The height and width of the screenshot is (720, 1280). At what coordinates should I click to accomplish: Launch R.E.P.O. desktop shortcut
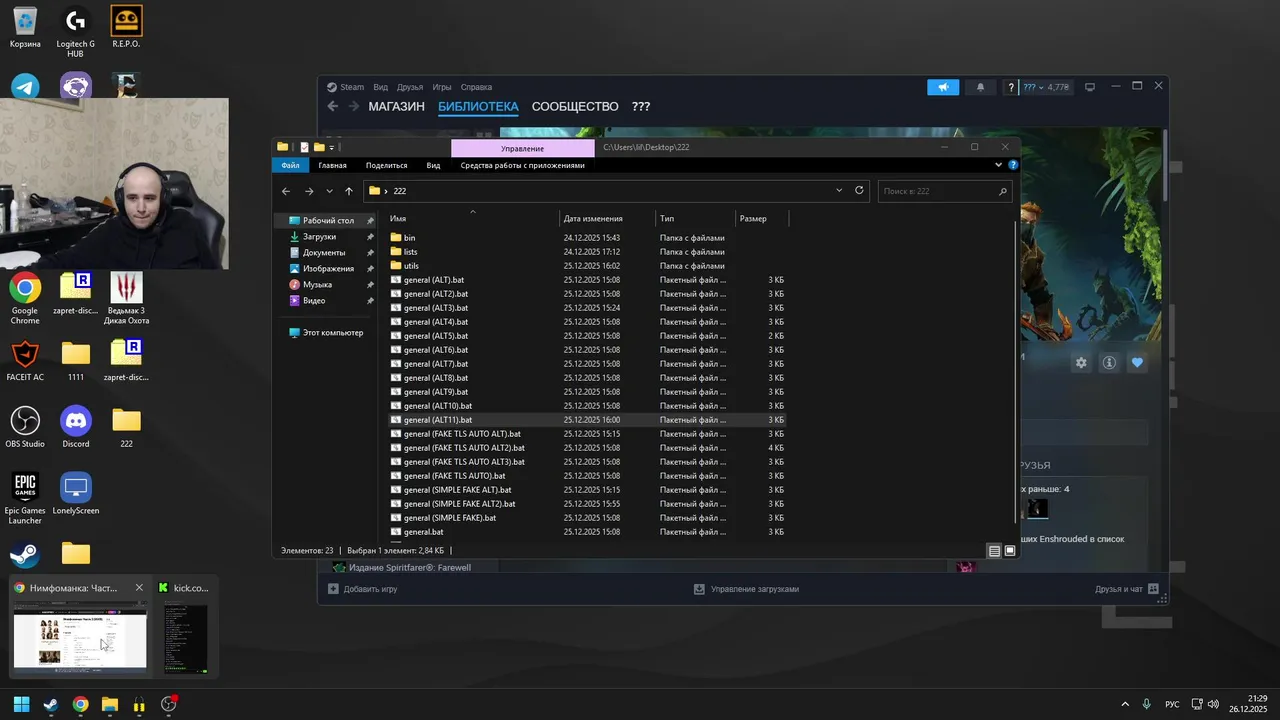(126, 27)
